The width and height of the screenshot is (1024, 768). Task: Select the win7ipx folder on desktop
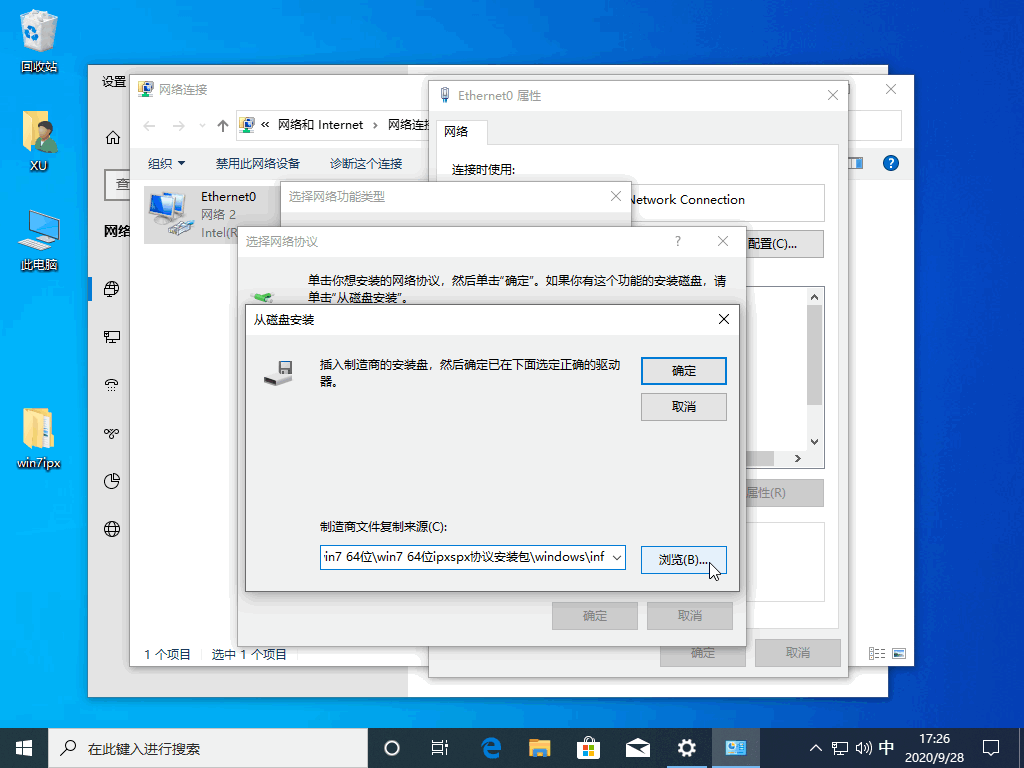click(39, 438)
